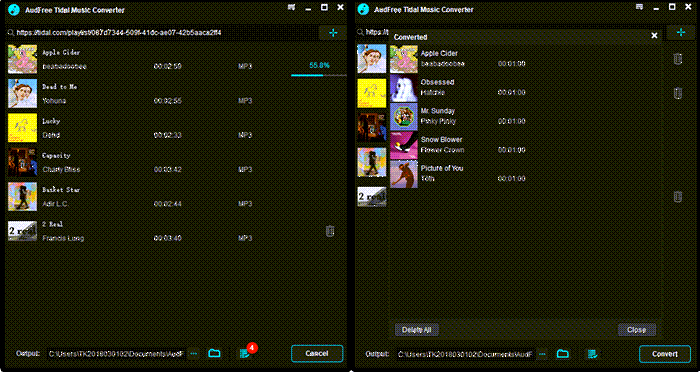Open the menu icon in left title bar
The width and height of the screenshot is (700, 372).
click(x=292, y=8)
